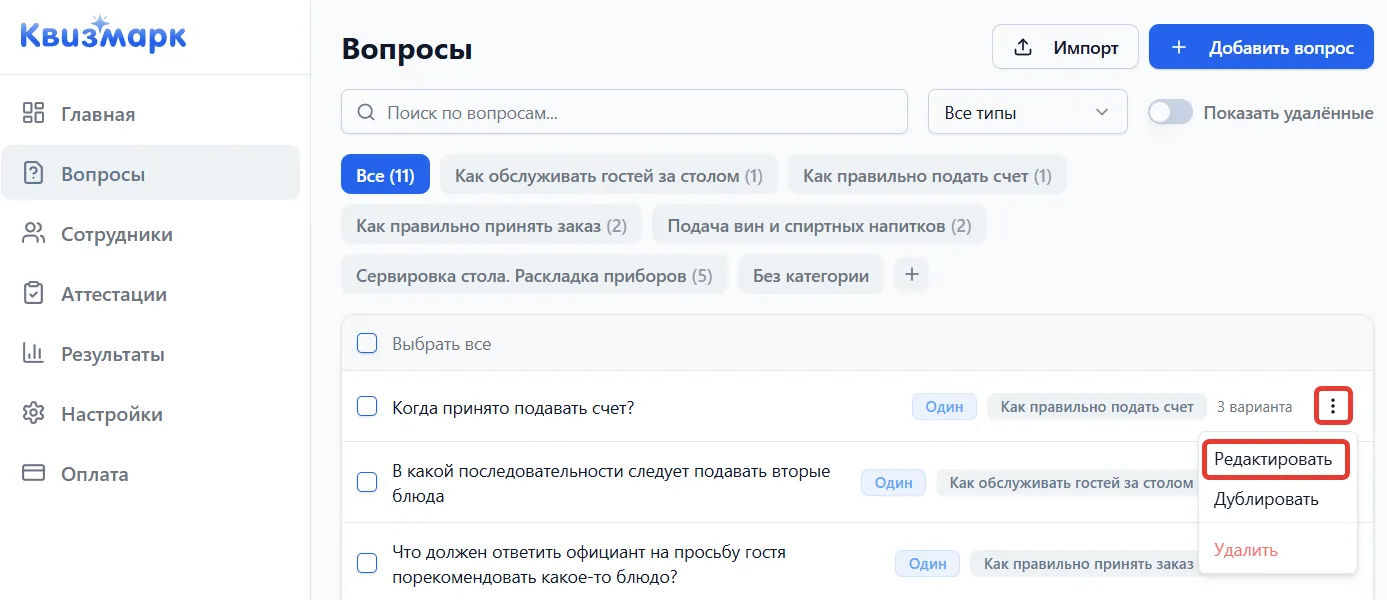
Task: Click Один badge in официант question row
Action: tap(927, 563)
